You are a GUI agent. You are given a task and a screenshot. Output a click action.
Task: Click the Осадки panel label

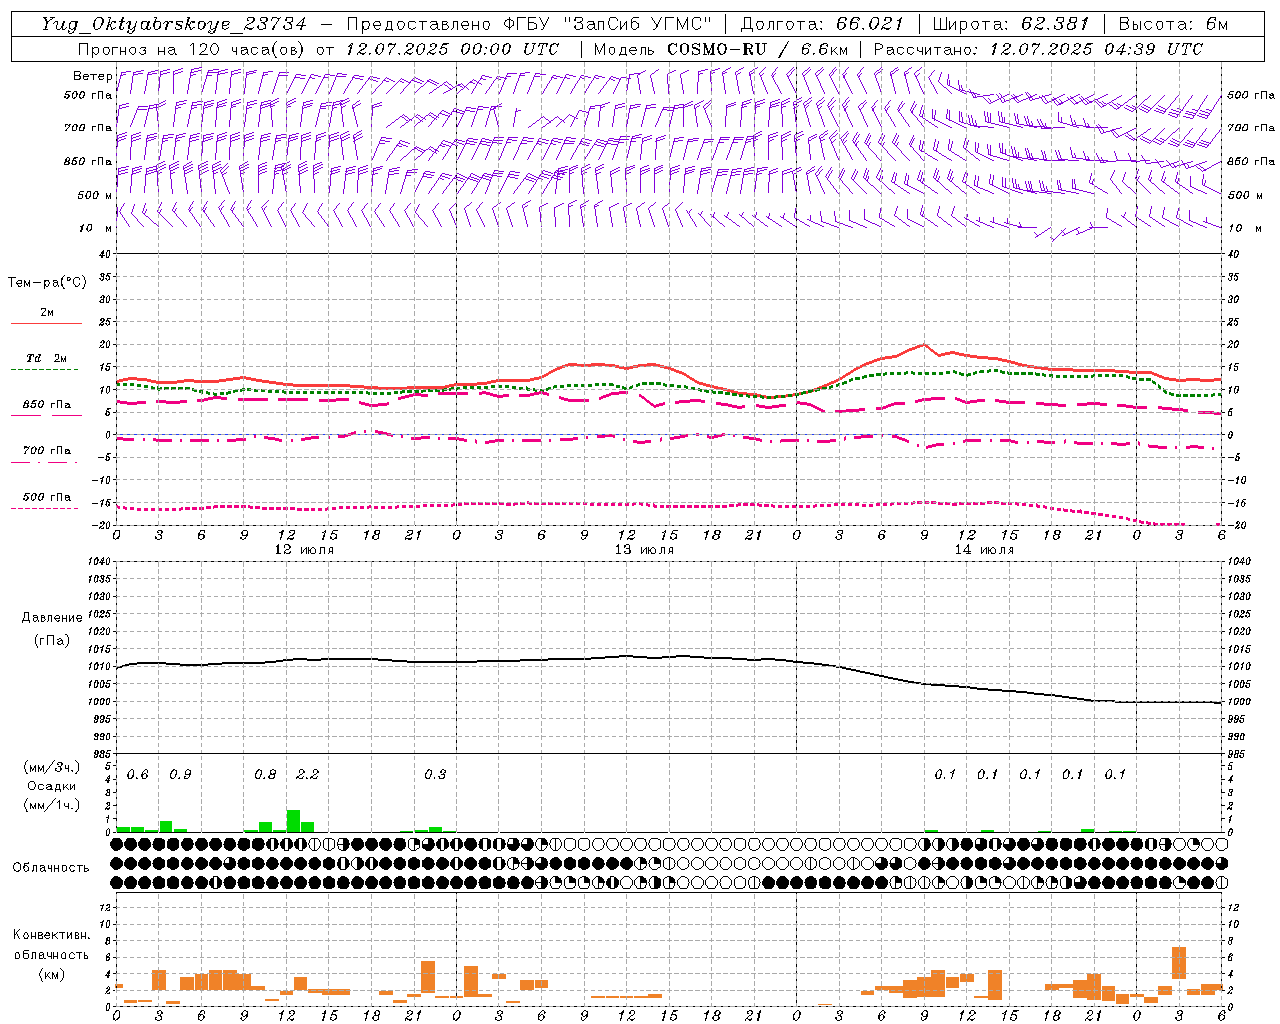pos(51,786)
